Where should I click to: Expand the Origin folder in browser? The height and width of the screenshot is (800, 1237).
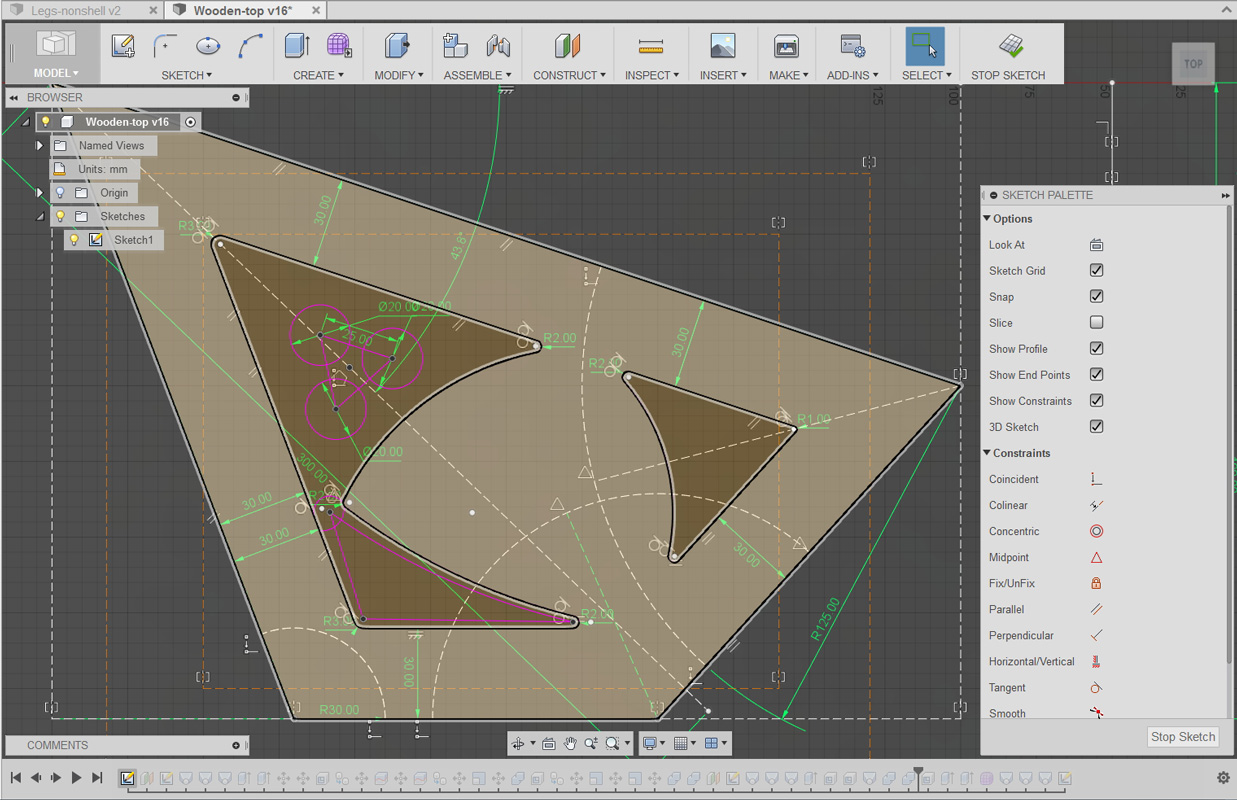pos(40,193)
